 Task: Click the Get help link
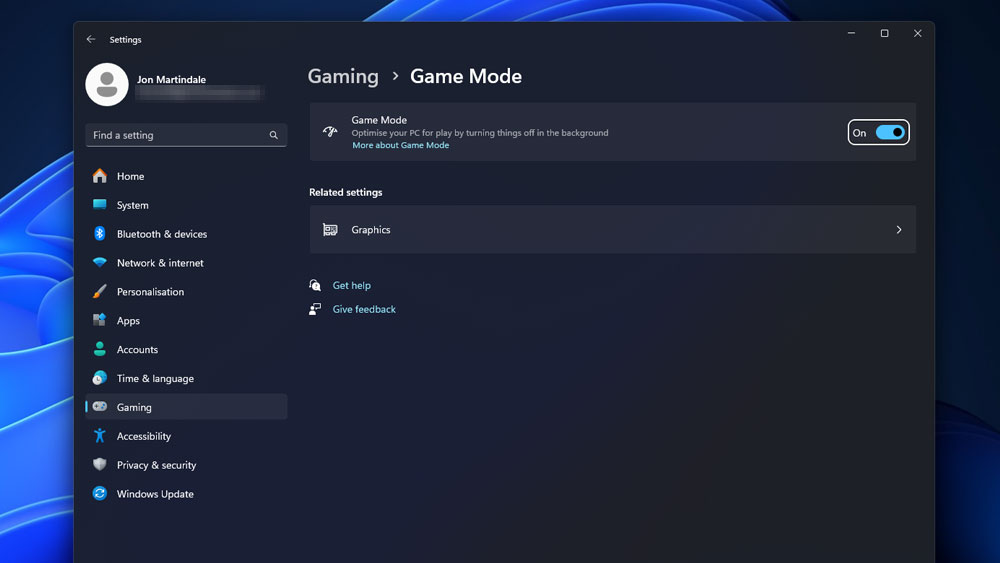(x=351, y=285)
